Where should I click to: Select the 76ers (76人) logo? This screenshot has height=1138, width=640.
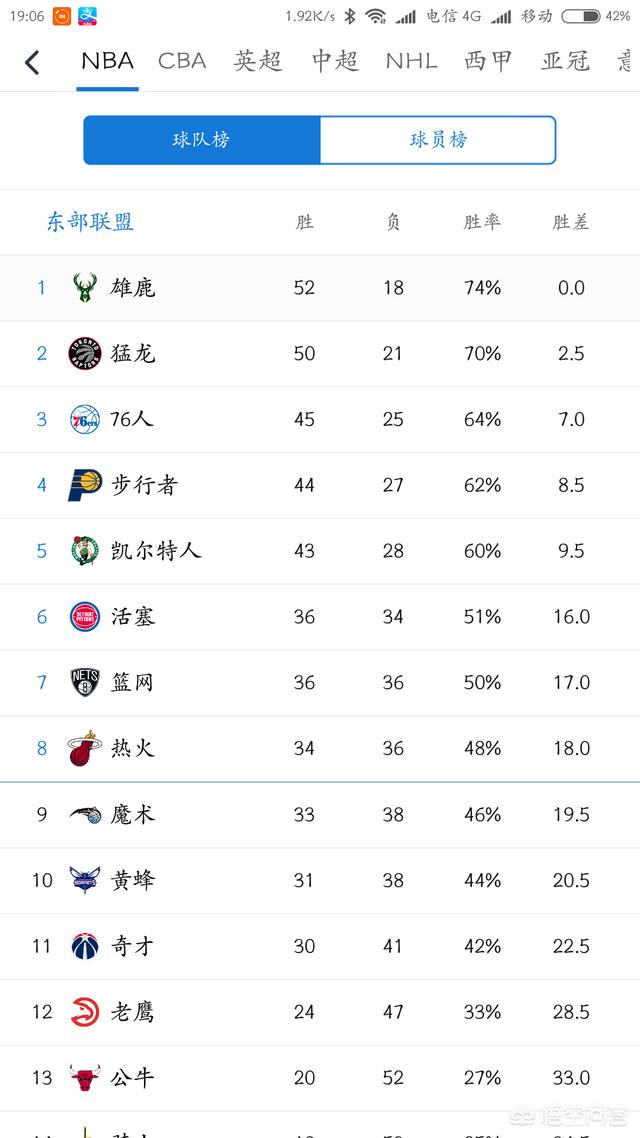[x=85, y=419]
